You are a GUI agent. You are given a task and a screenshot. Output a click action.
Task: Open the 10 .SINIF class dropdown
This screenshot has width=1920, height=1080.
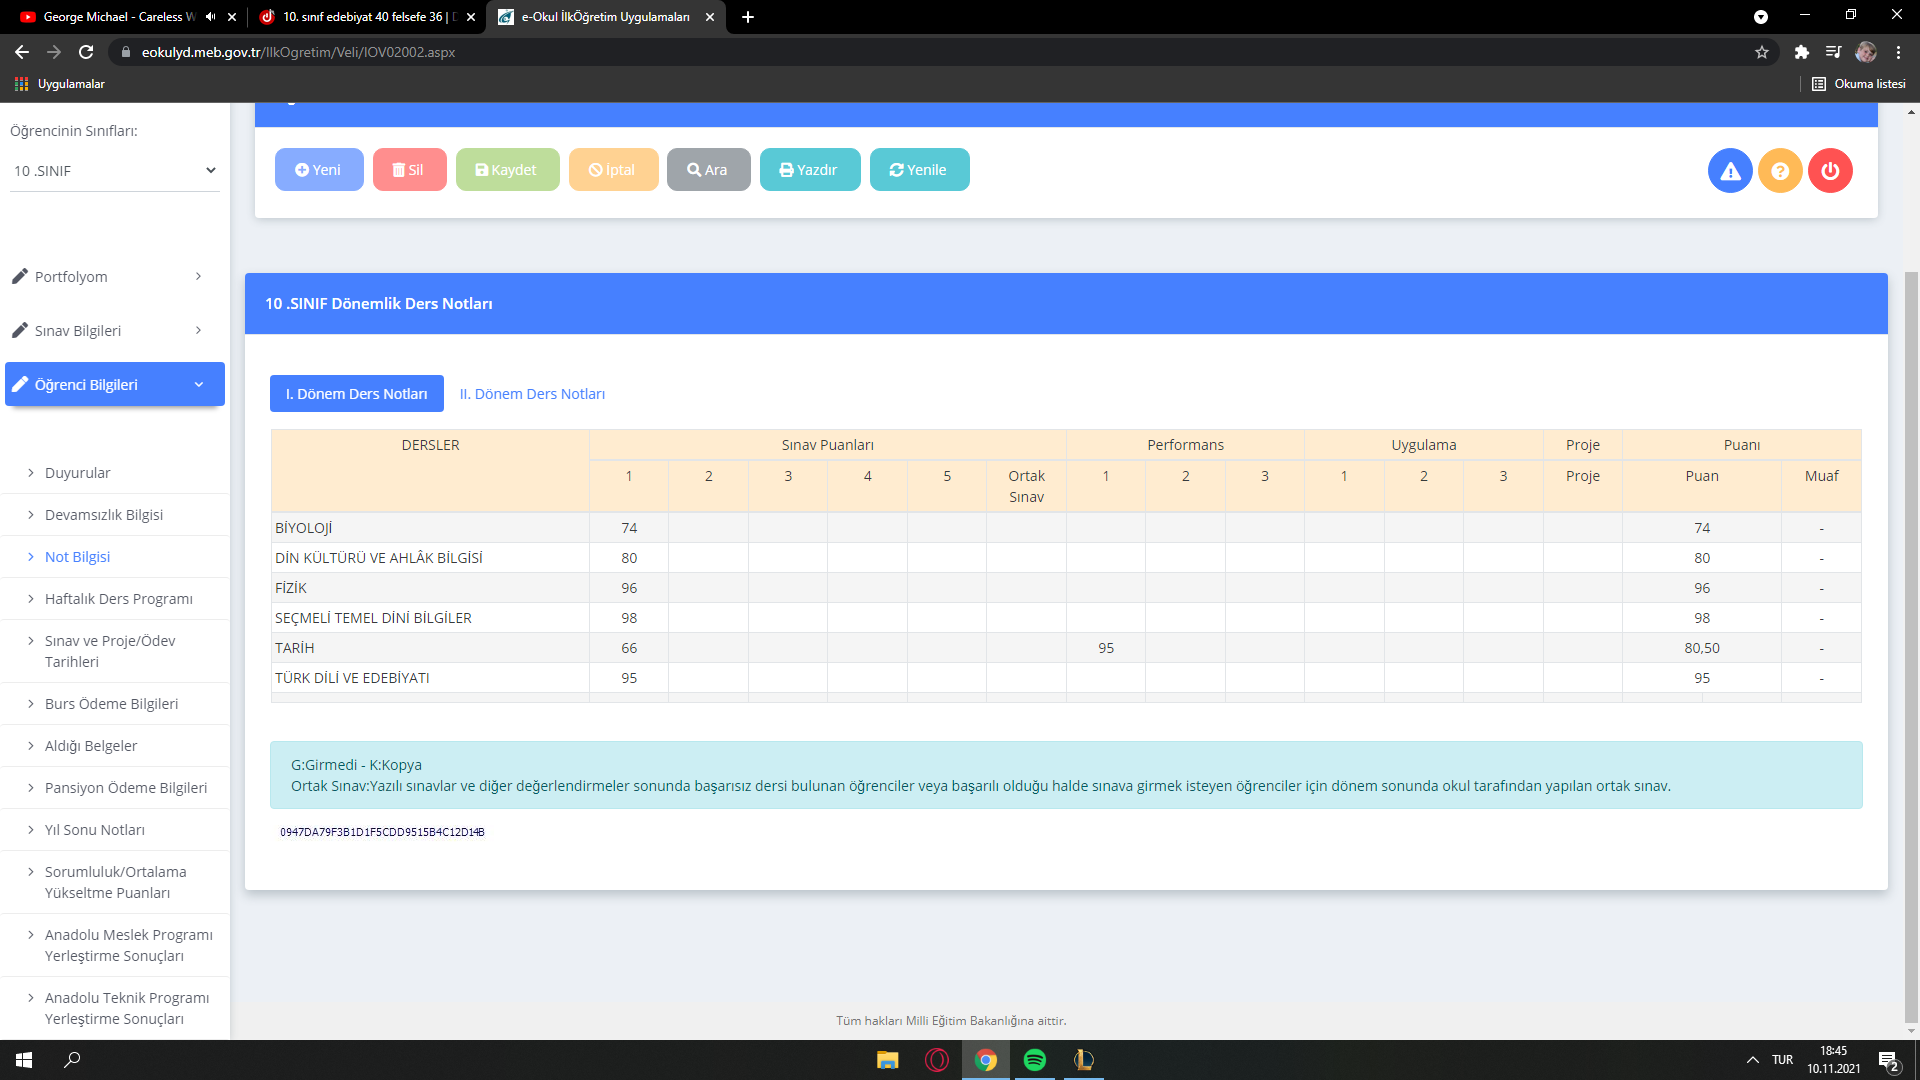114,171
